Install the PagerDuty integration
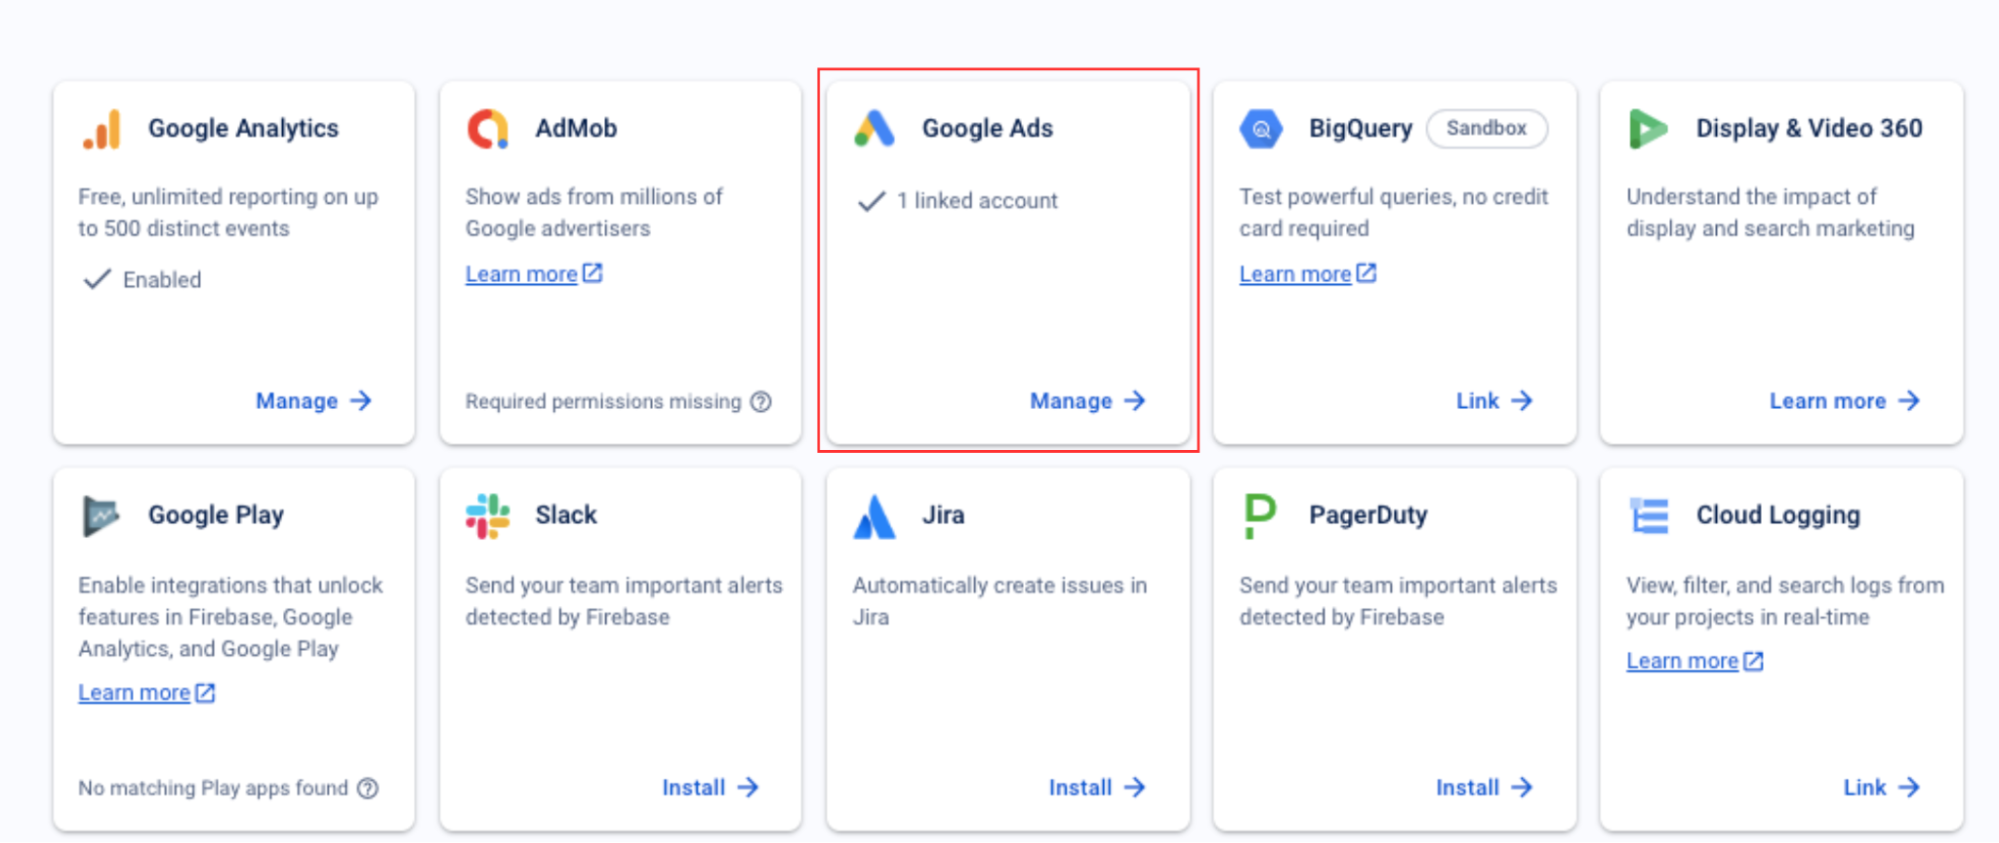The width and height of the screenshot is (1999, 843). [x=1484, y=788]
